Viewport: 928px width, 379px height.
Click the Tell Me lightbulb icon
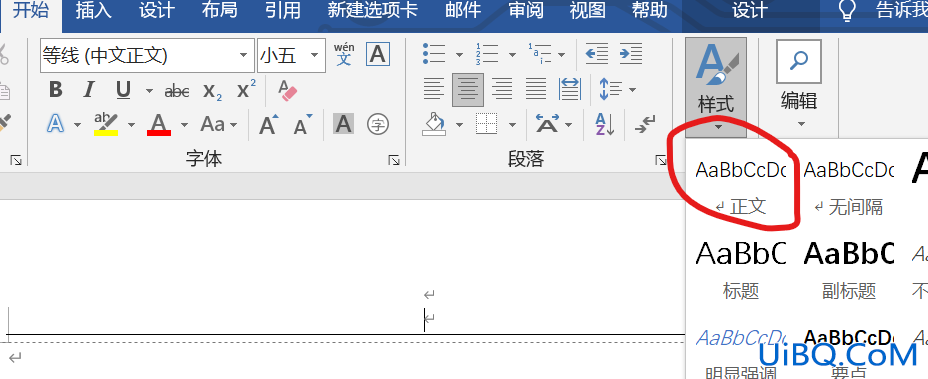pyautogui.click(x=848, y=11)
